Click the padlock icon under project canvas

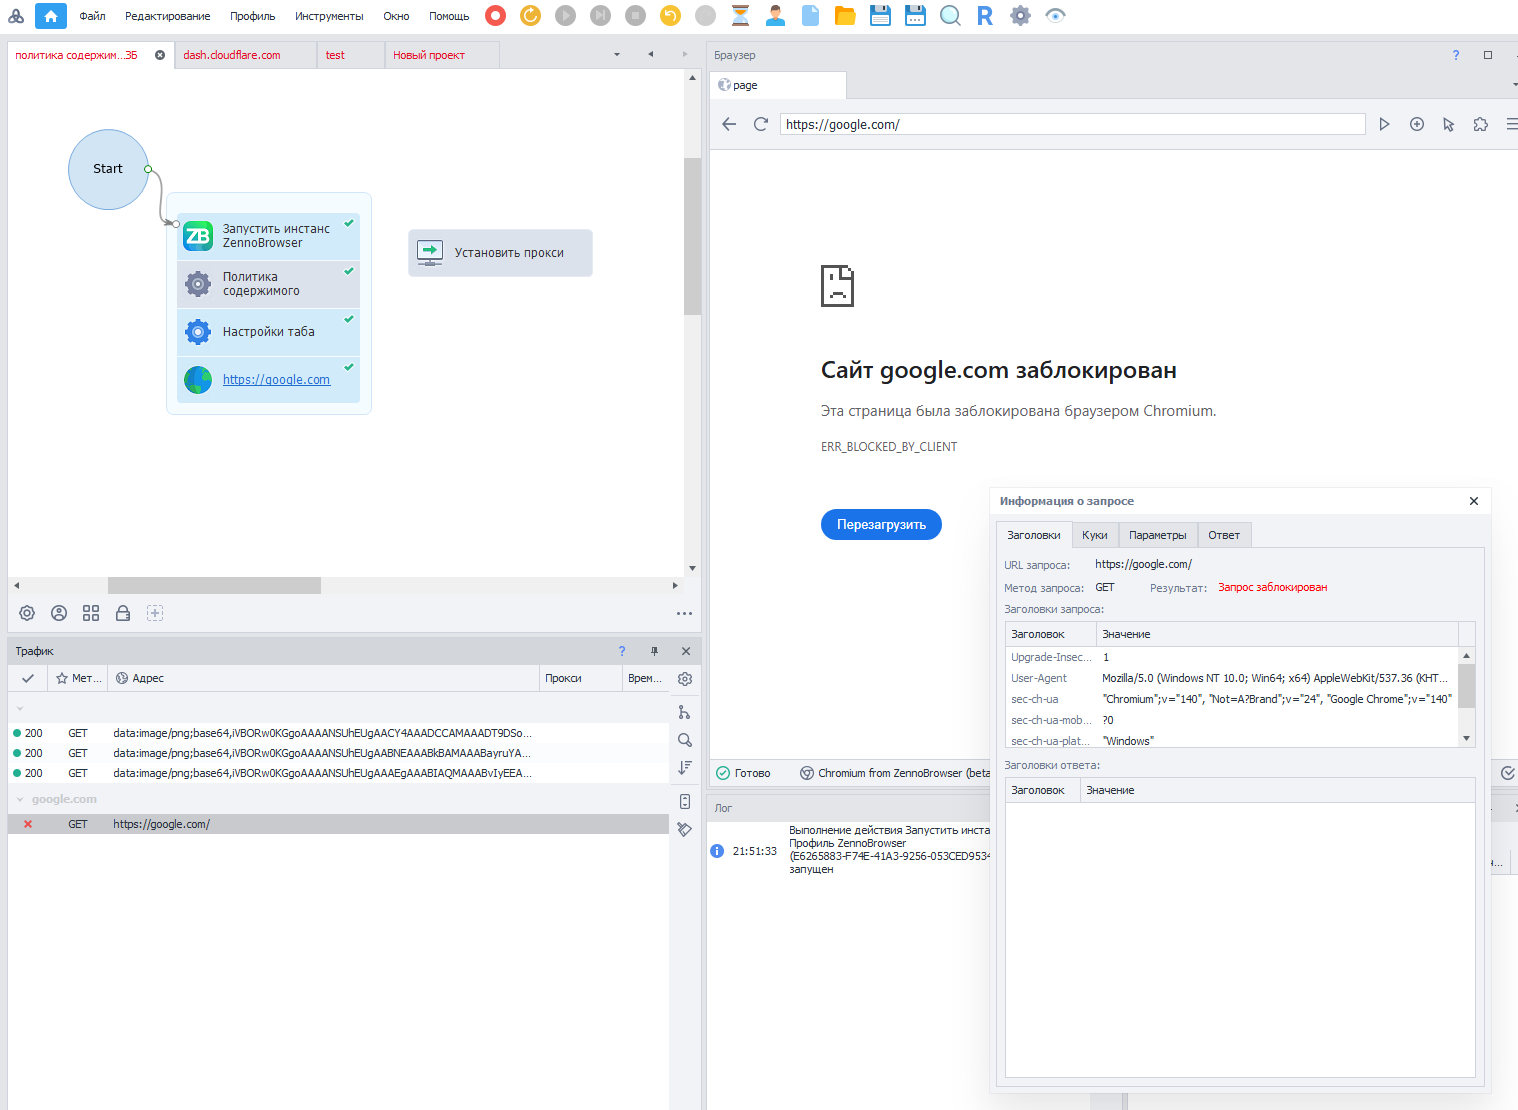click(123, 613)
